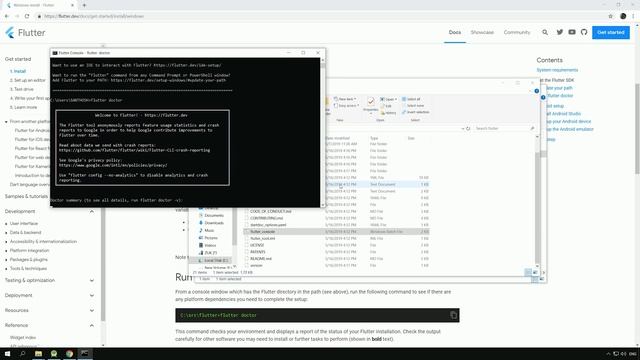Click Invert selection in Explorer ribbon

pos(416,112)
